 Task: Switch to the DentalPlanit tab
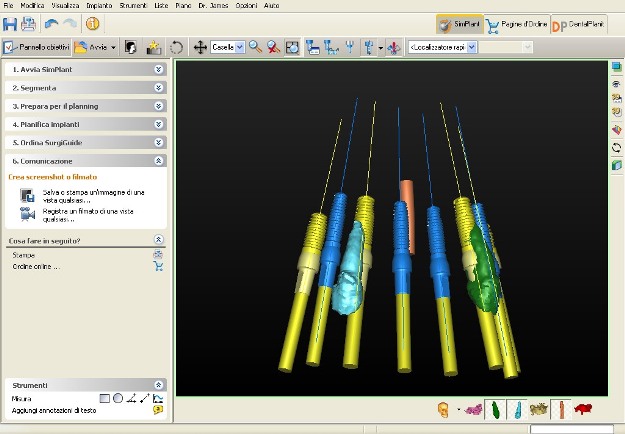[x=579, y=24]
